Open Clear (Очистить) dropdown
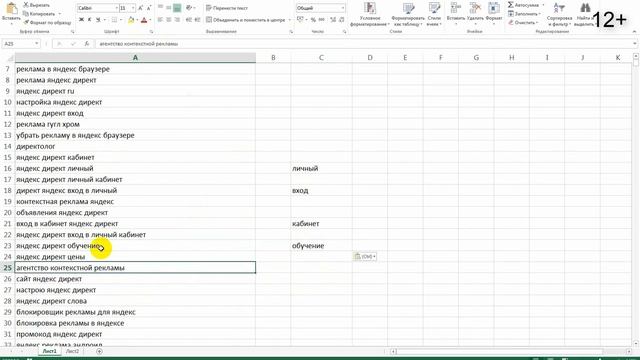The height and width of the screenshot is (360, 640). pyautogui.click(x=523, y=22)
